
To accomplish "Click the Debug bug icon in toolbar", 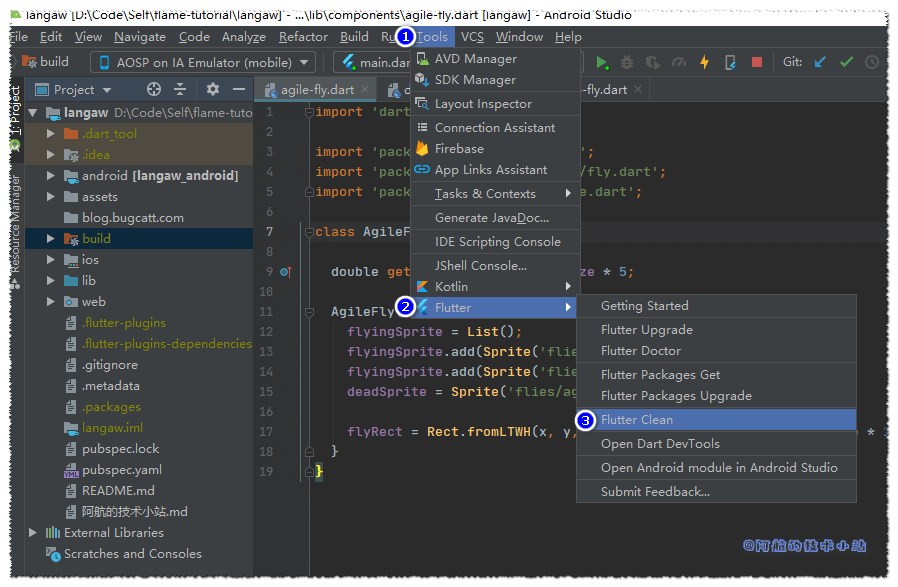I will tap(627, 62).
